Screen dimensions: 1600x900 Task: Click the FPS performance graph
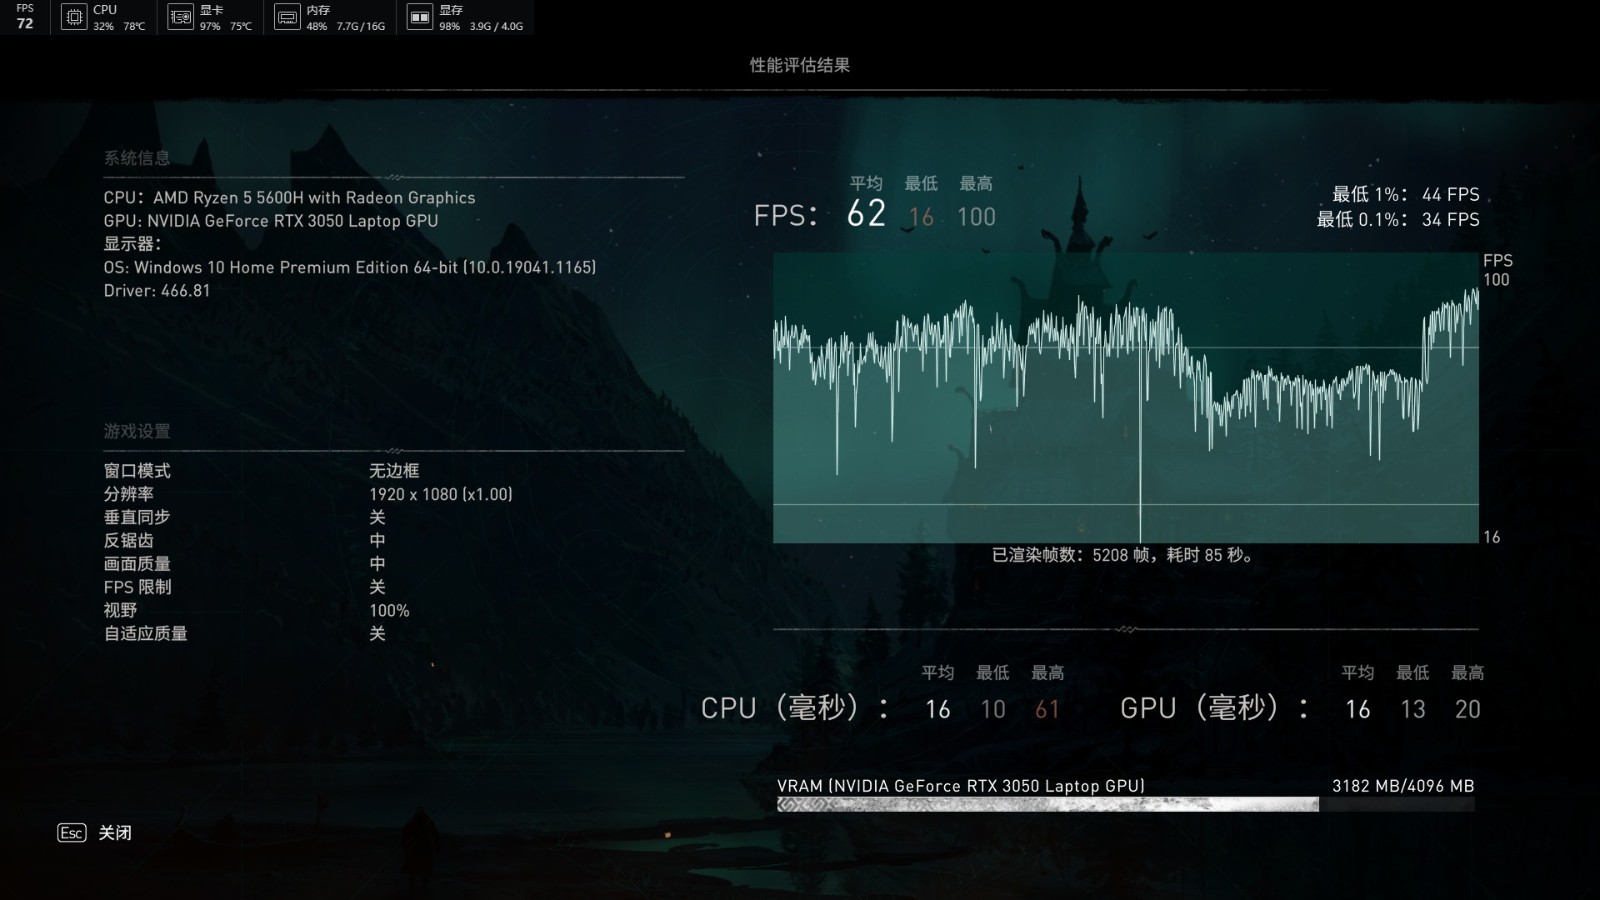[x=1126, y=398]
